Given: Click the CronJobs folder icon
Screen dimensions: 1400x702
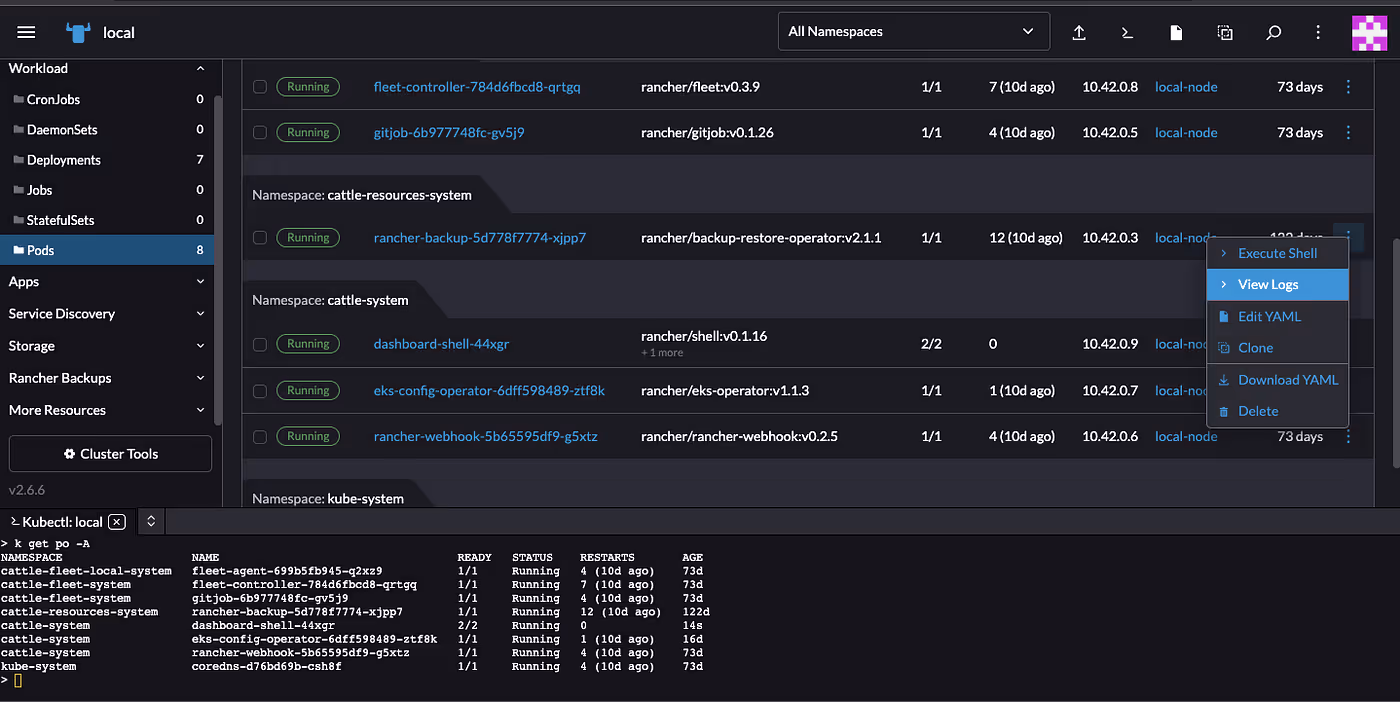Looking at the screenshot, I should [18, 100].
